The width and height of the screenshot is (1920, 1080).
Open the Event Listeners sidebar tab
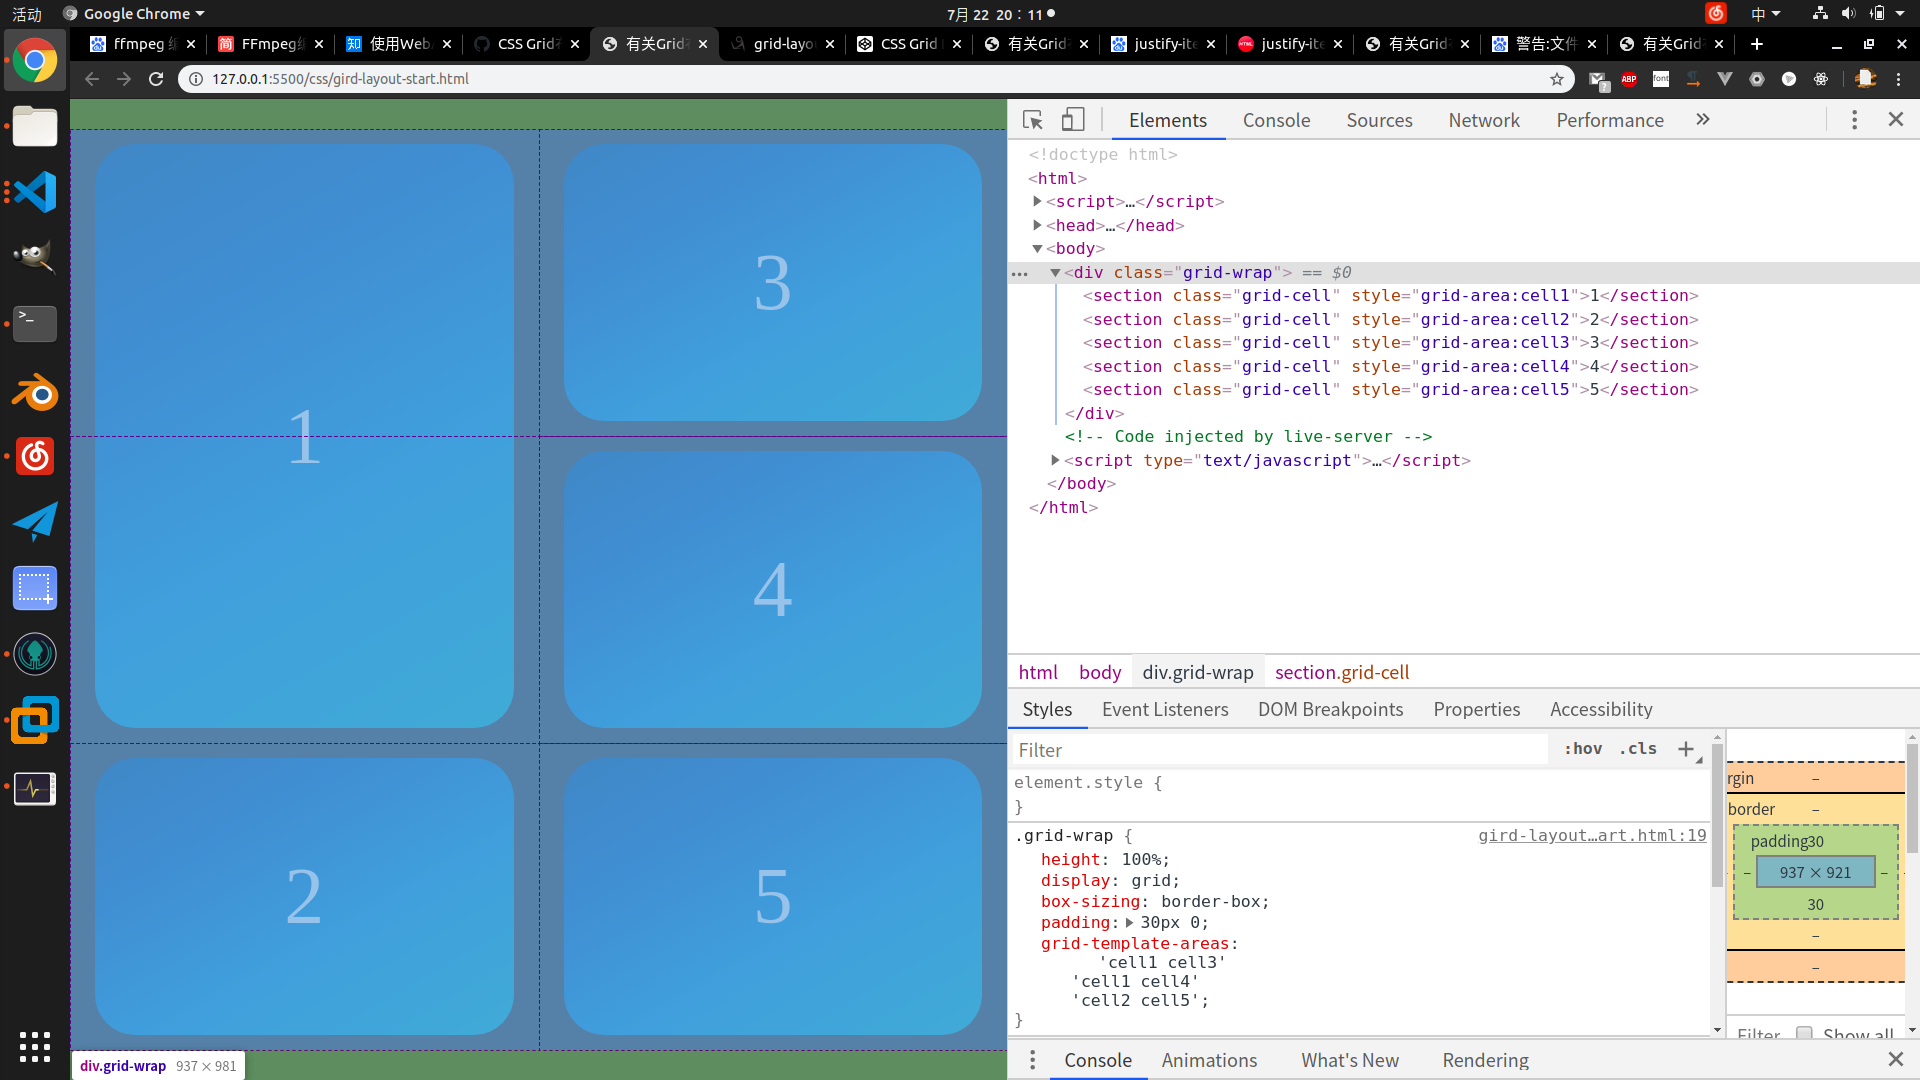click(x=1165, y=709)
